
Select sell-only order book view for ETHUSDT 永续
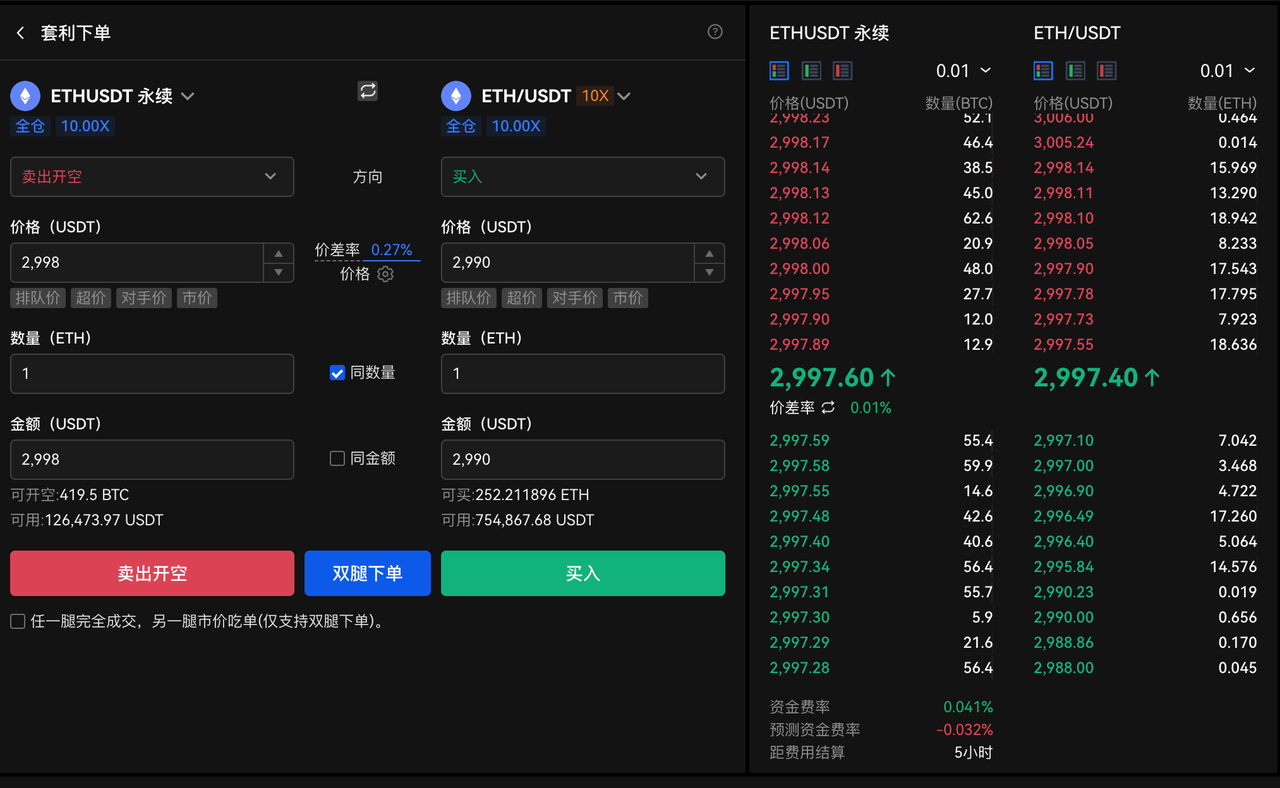[843, 70]
